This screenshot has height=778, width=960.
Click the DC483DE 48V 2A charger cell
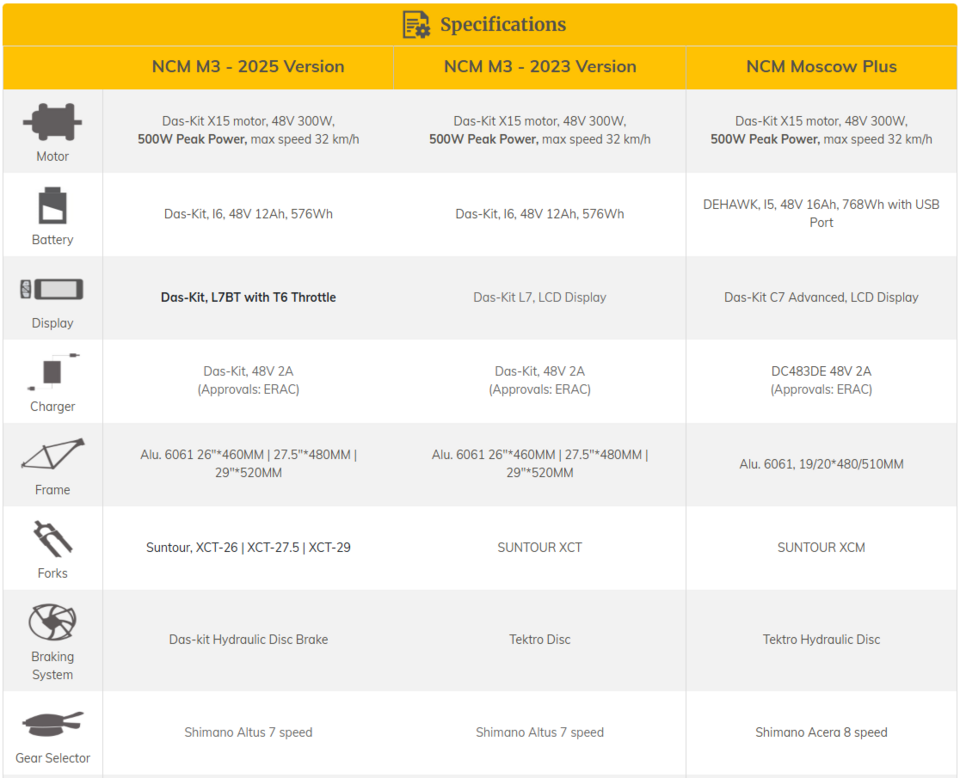coord(821,380)
